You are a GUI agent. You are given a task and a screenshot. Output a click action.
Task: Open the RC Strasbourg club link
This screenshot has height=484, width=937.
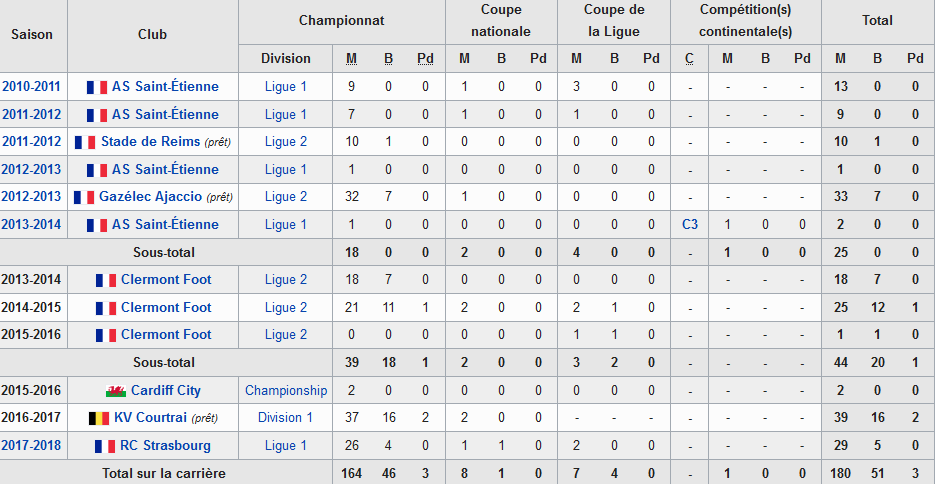[166, 446]
